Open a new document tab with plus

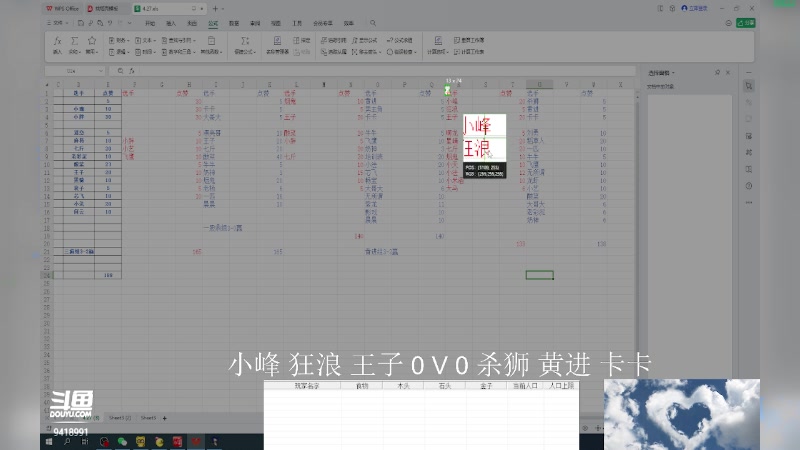click(x=215, y=9)
